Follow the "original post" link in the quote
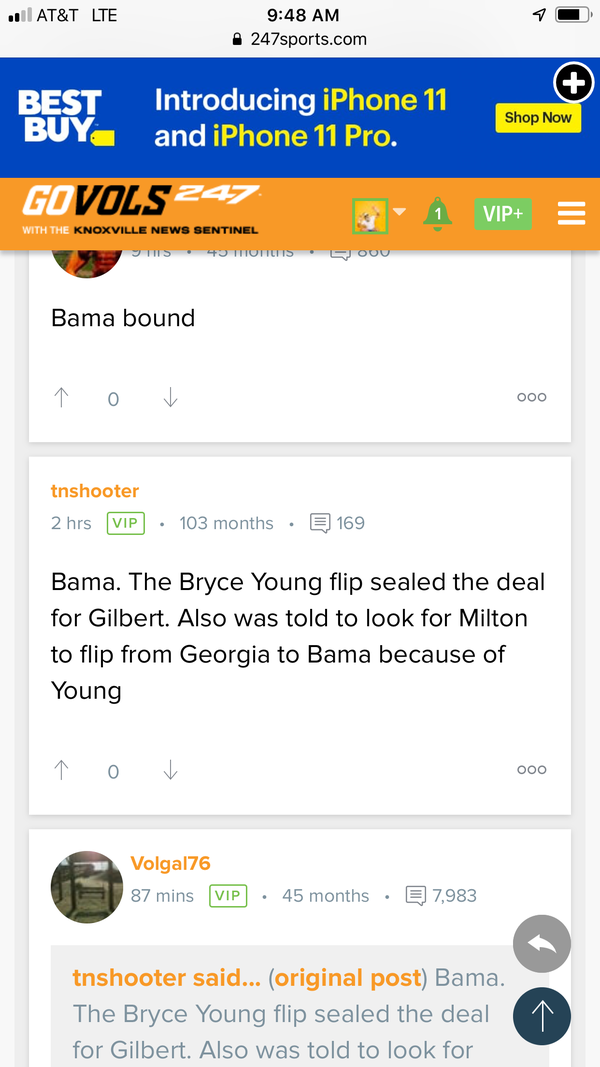 (347, 978)
